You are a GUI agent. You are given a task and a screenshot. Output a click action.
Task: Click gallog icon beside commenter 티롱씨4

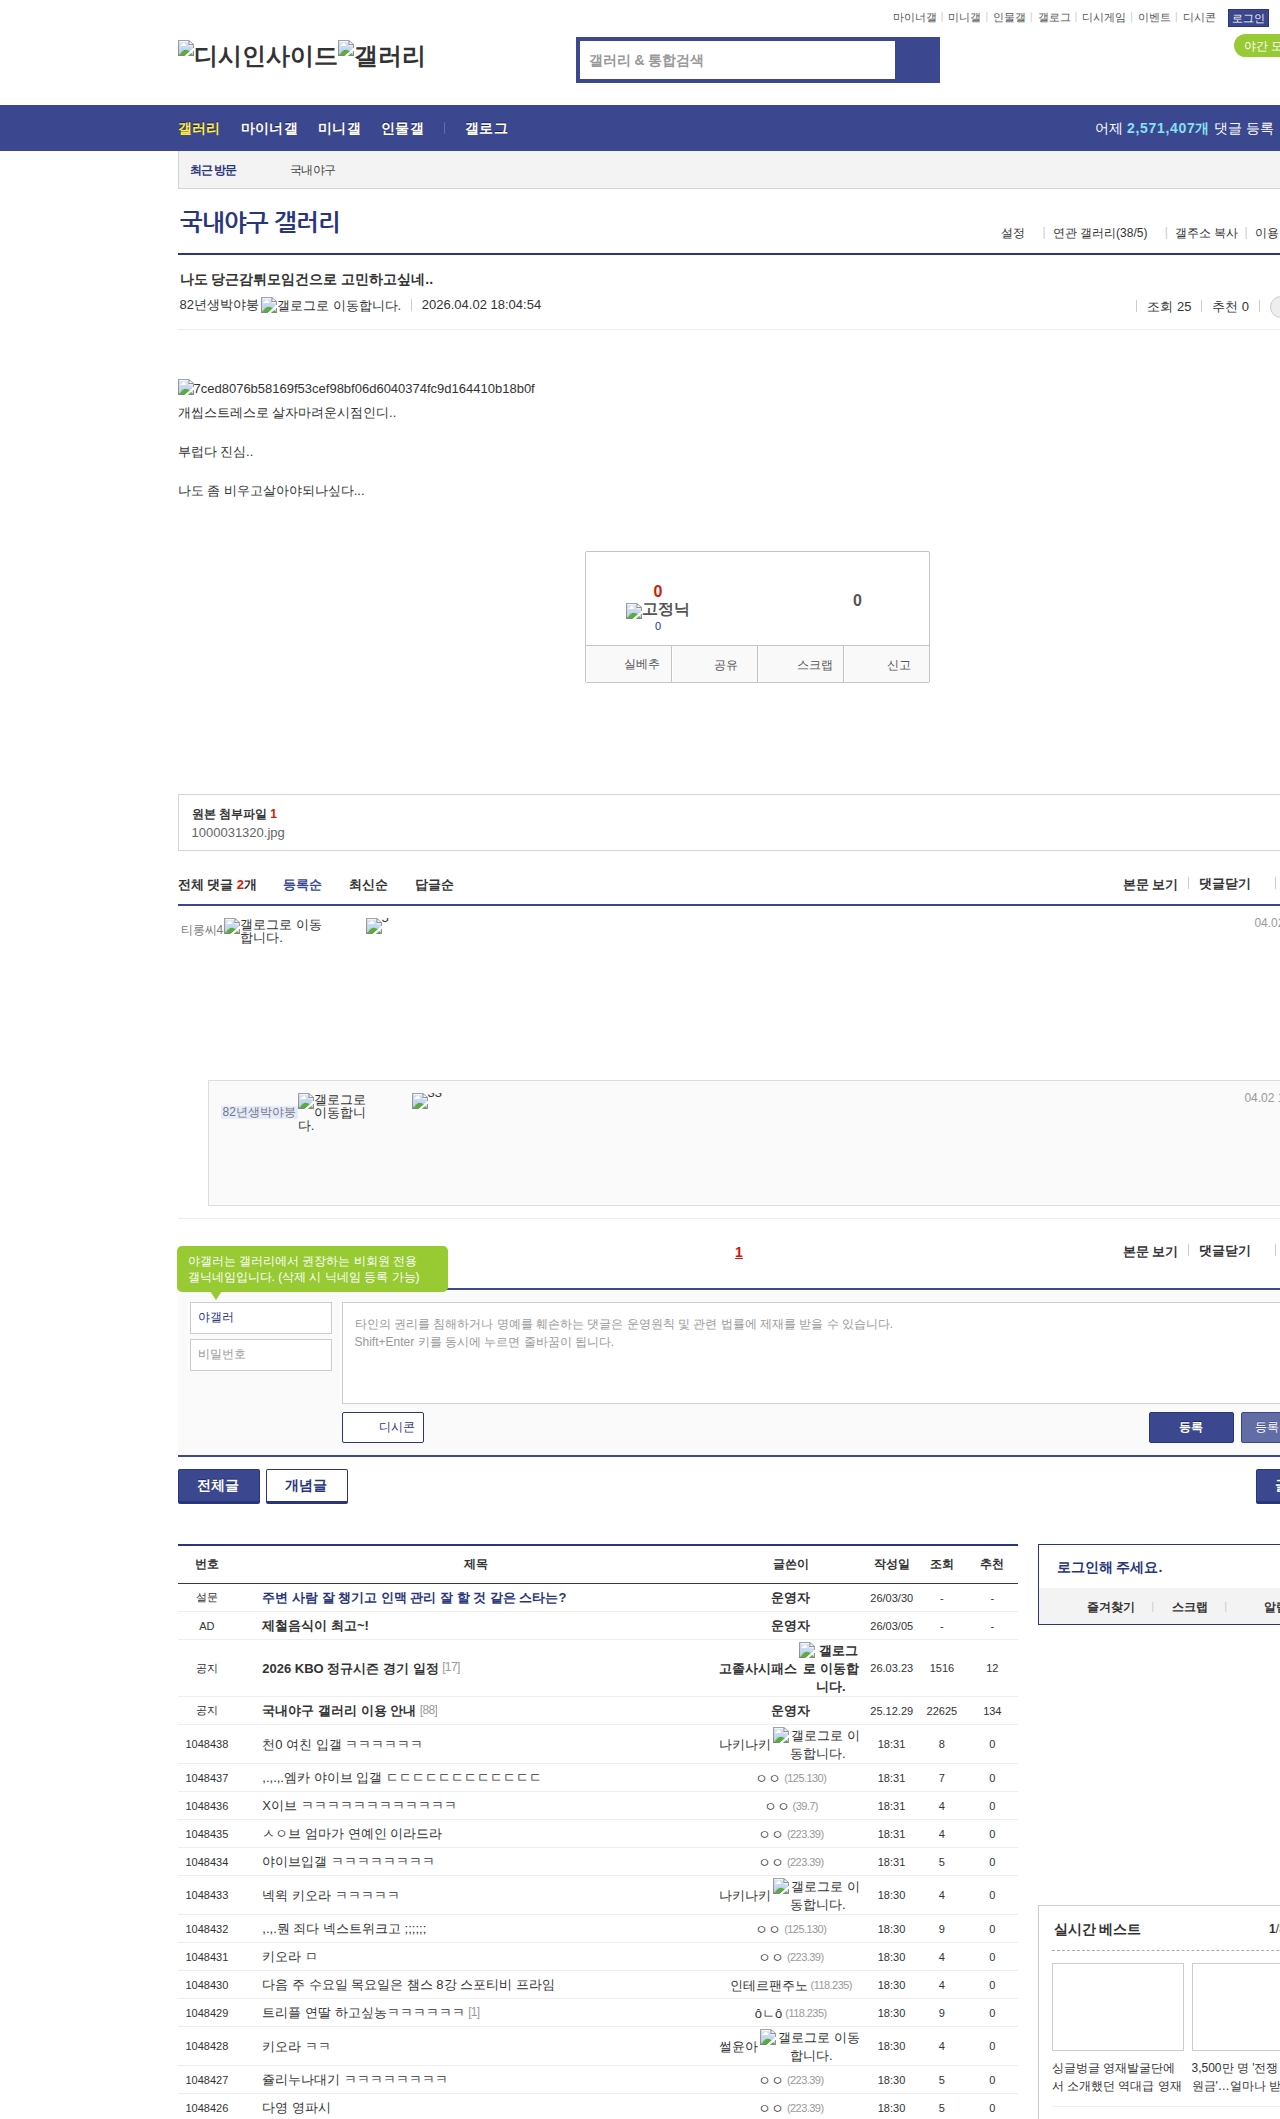[232, 927]
